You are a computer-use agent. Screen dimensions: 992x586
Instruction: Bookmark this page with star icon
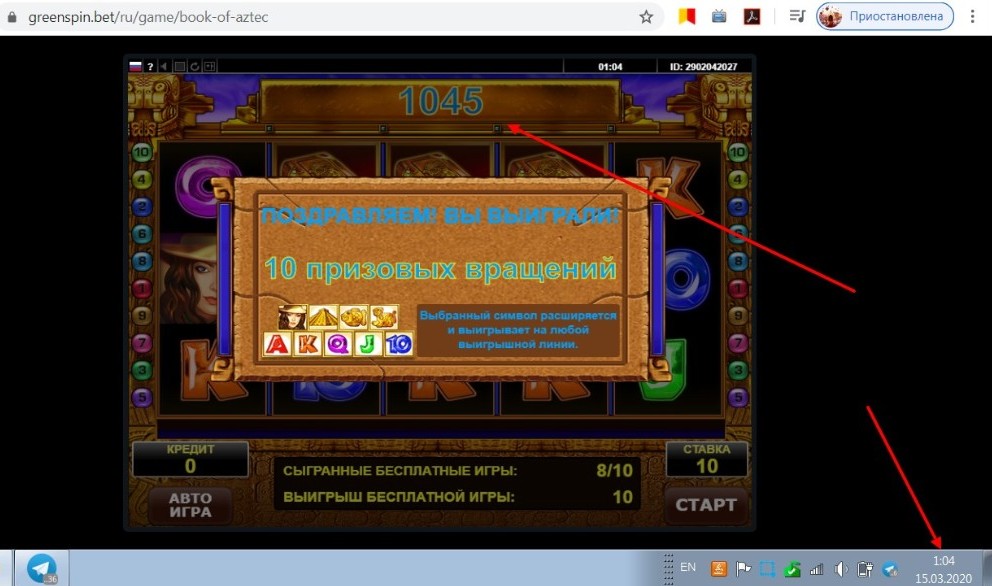646,17
